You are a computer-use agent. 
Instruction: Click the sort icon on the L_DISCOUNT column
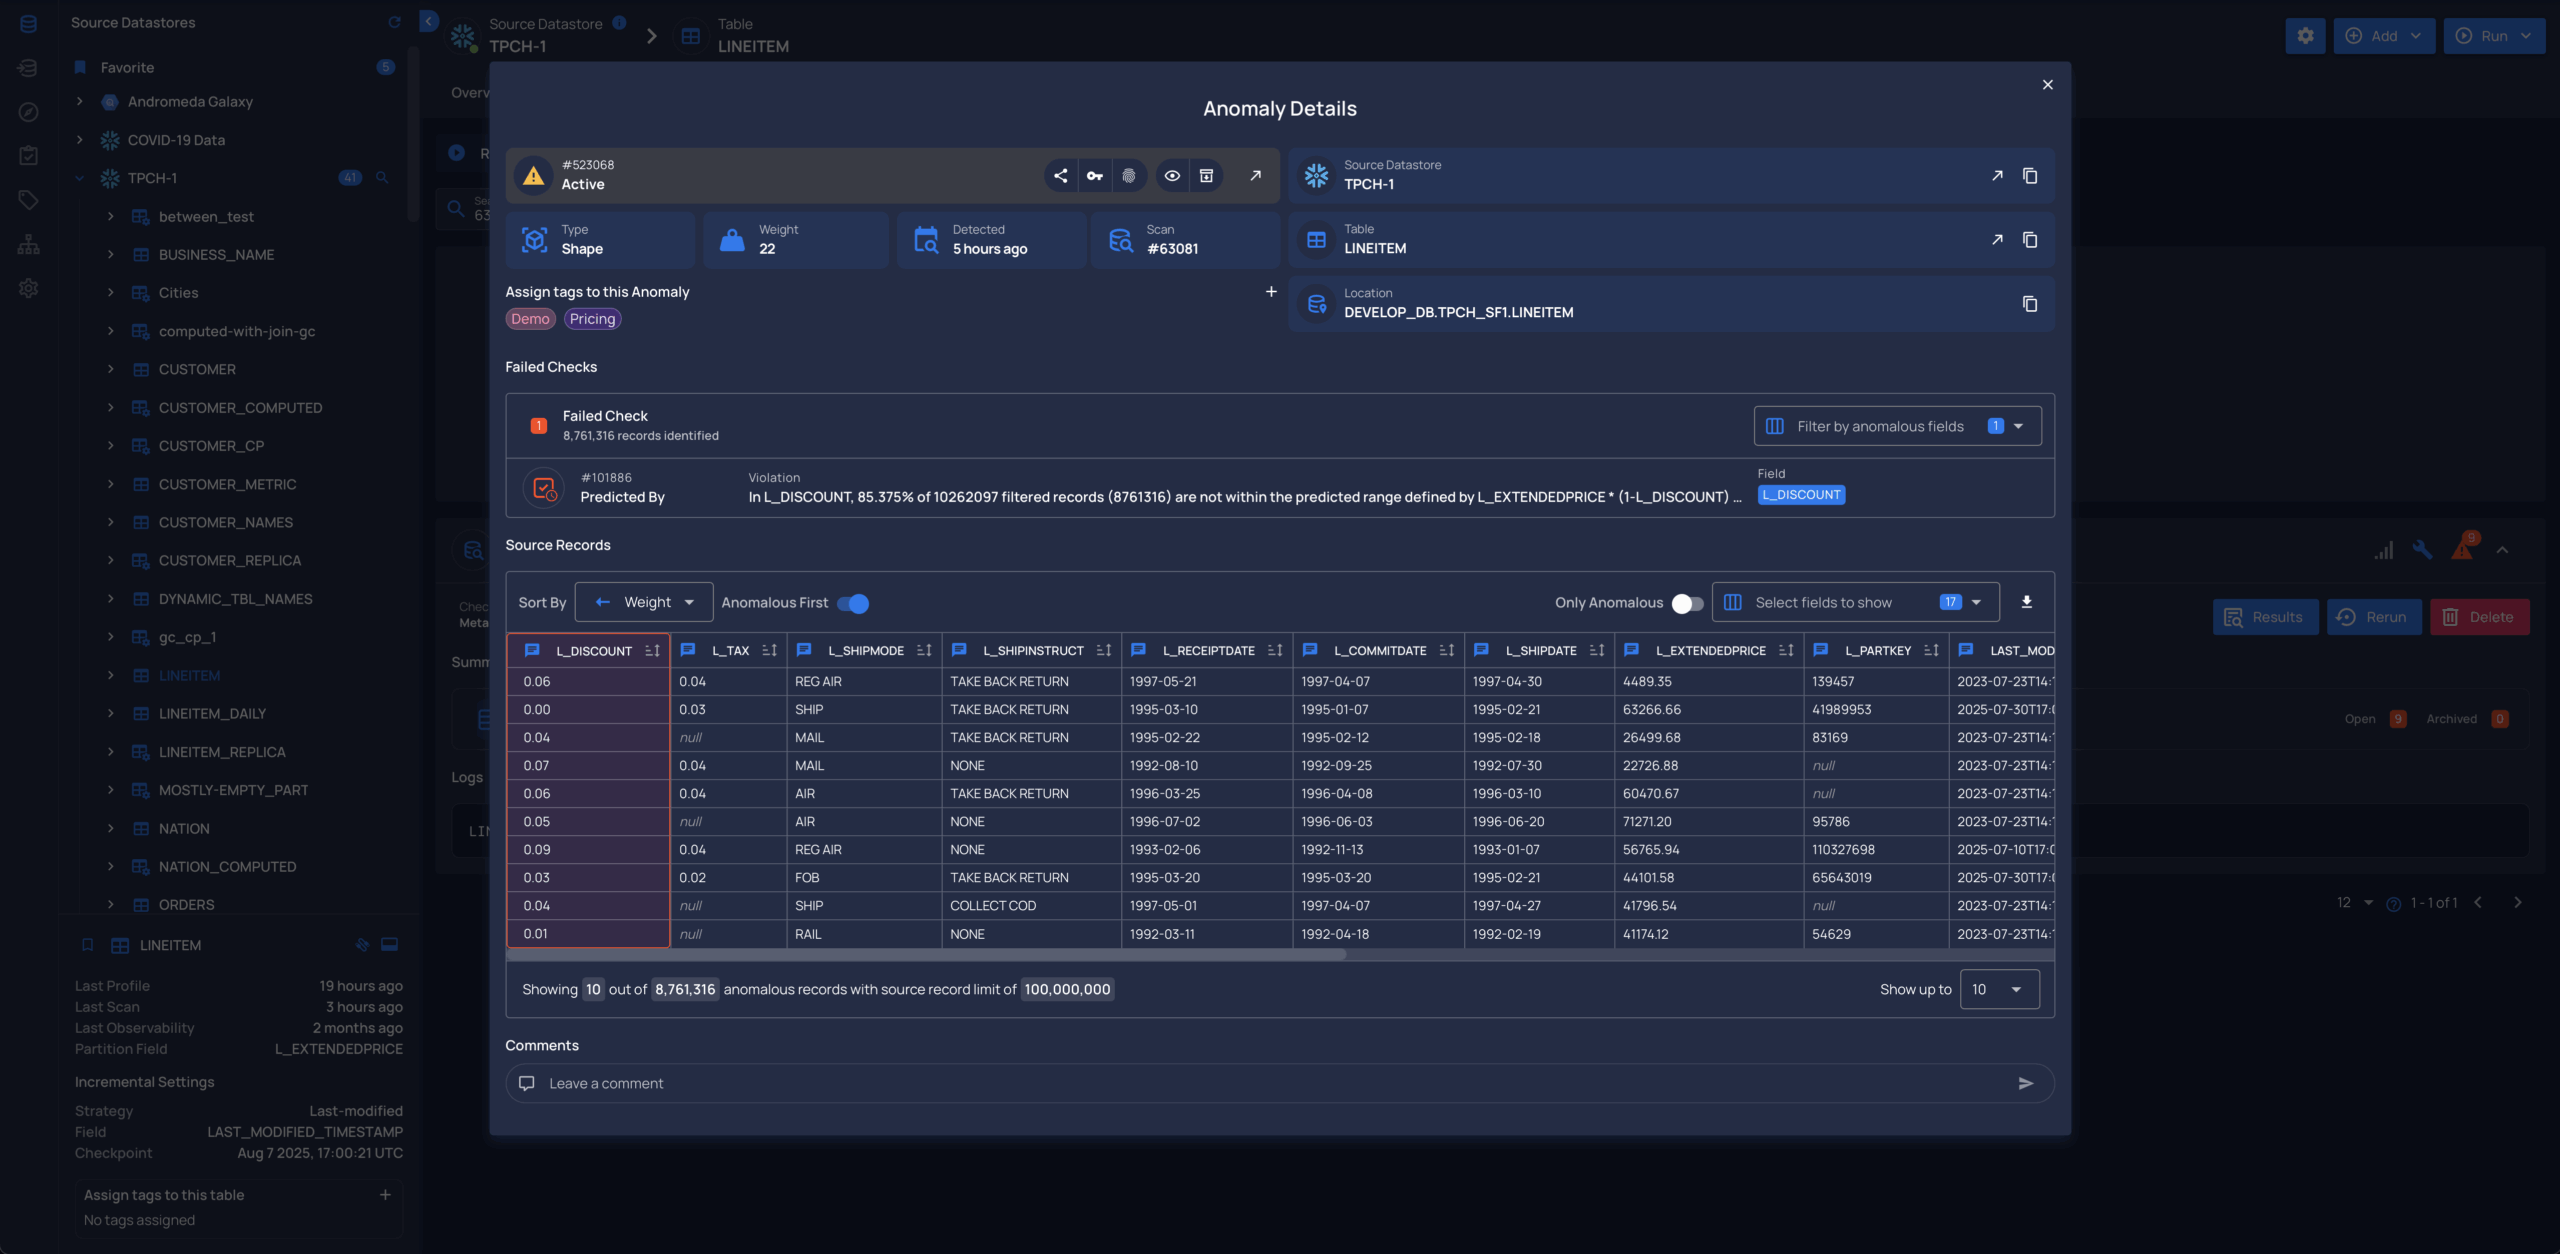tap(652, 650)
